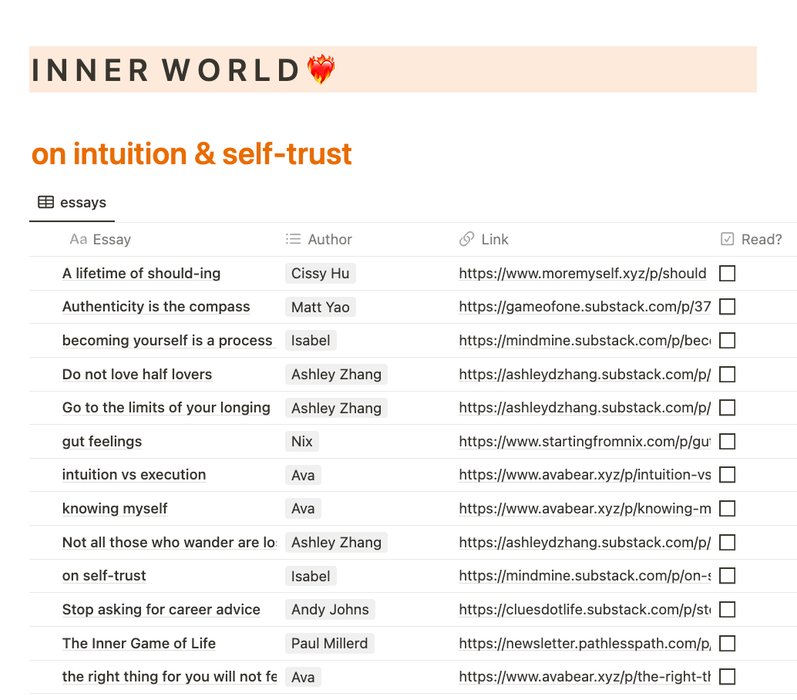The height and width of the screenshot is (700, 797).
Task: Click the INNER WORLD peach highlighted banner
Action: point(393,70)
